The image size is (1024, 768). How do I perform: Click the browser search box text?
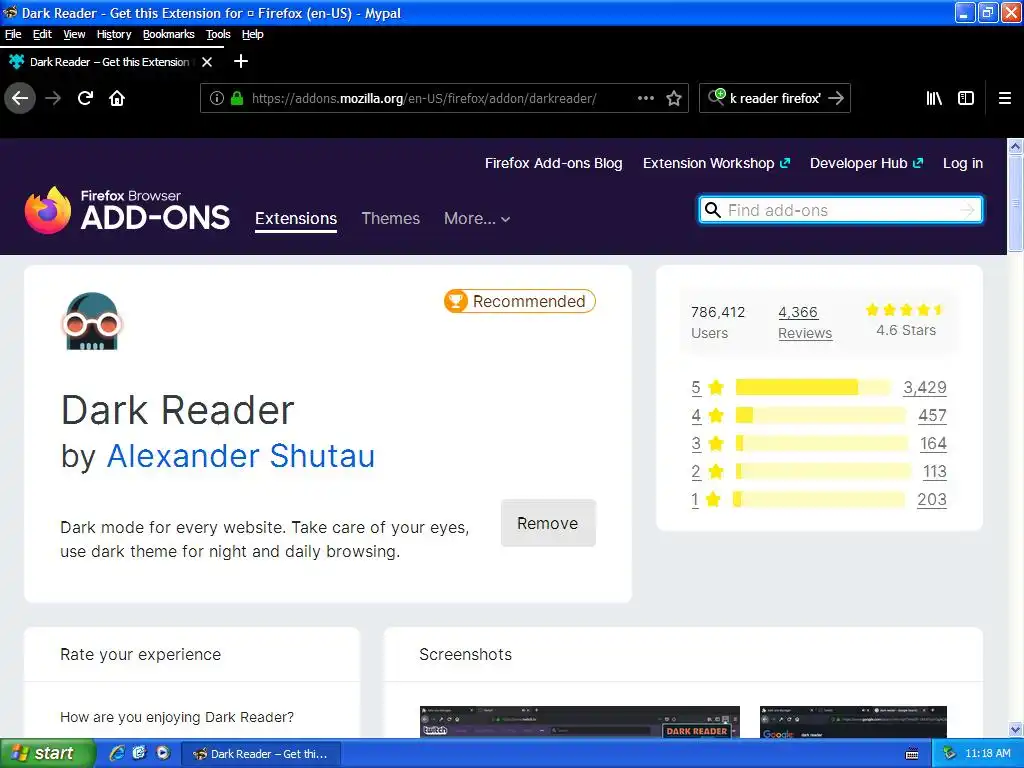point(775,99)
